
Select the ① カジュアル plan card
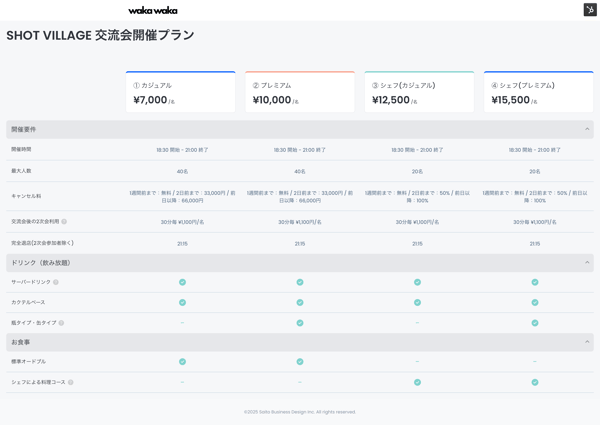pos(181,92)
